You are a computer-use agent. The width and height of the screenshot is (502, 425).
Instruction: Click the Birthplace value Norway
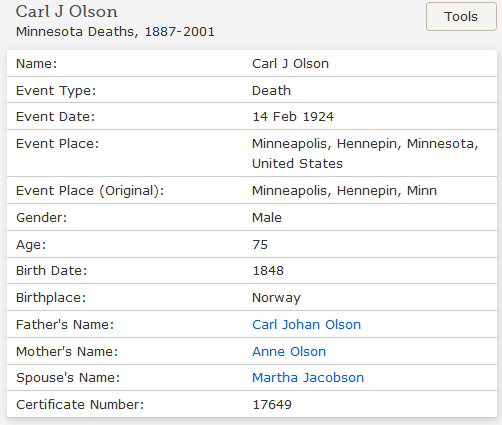point(276,298)
